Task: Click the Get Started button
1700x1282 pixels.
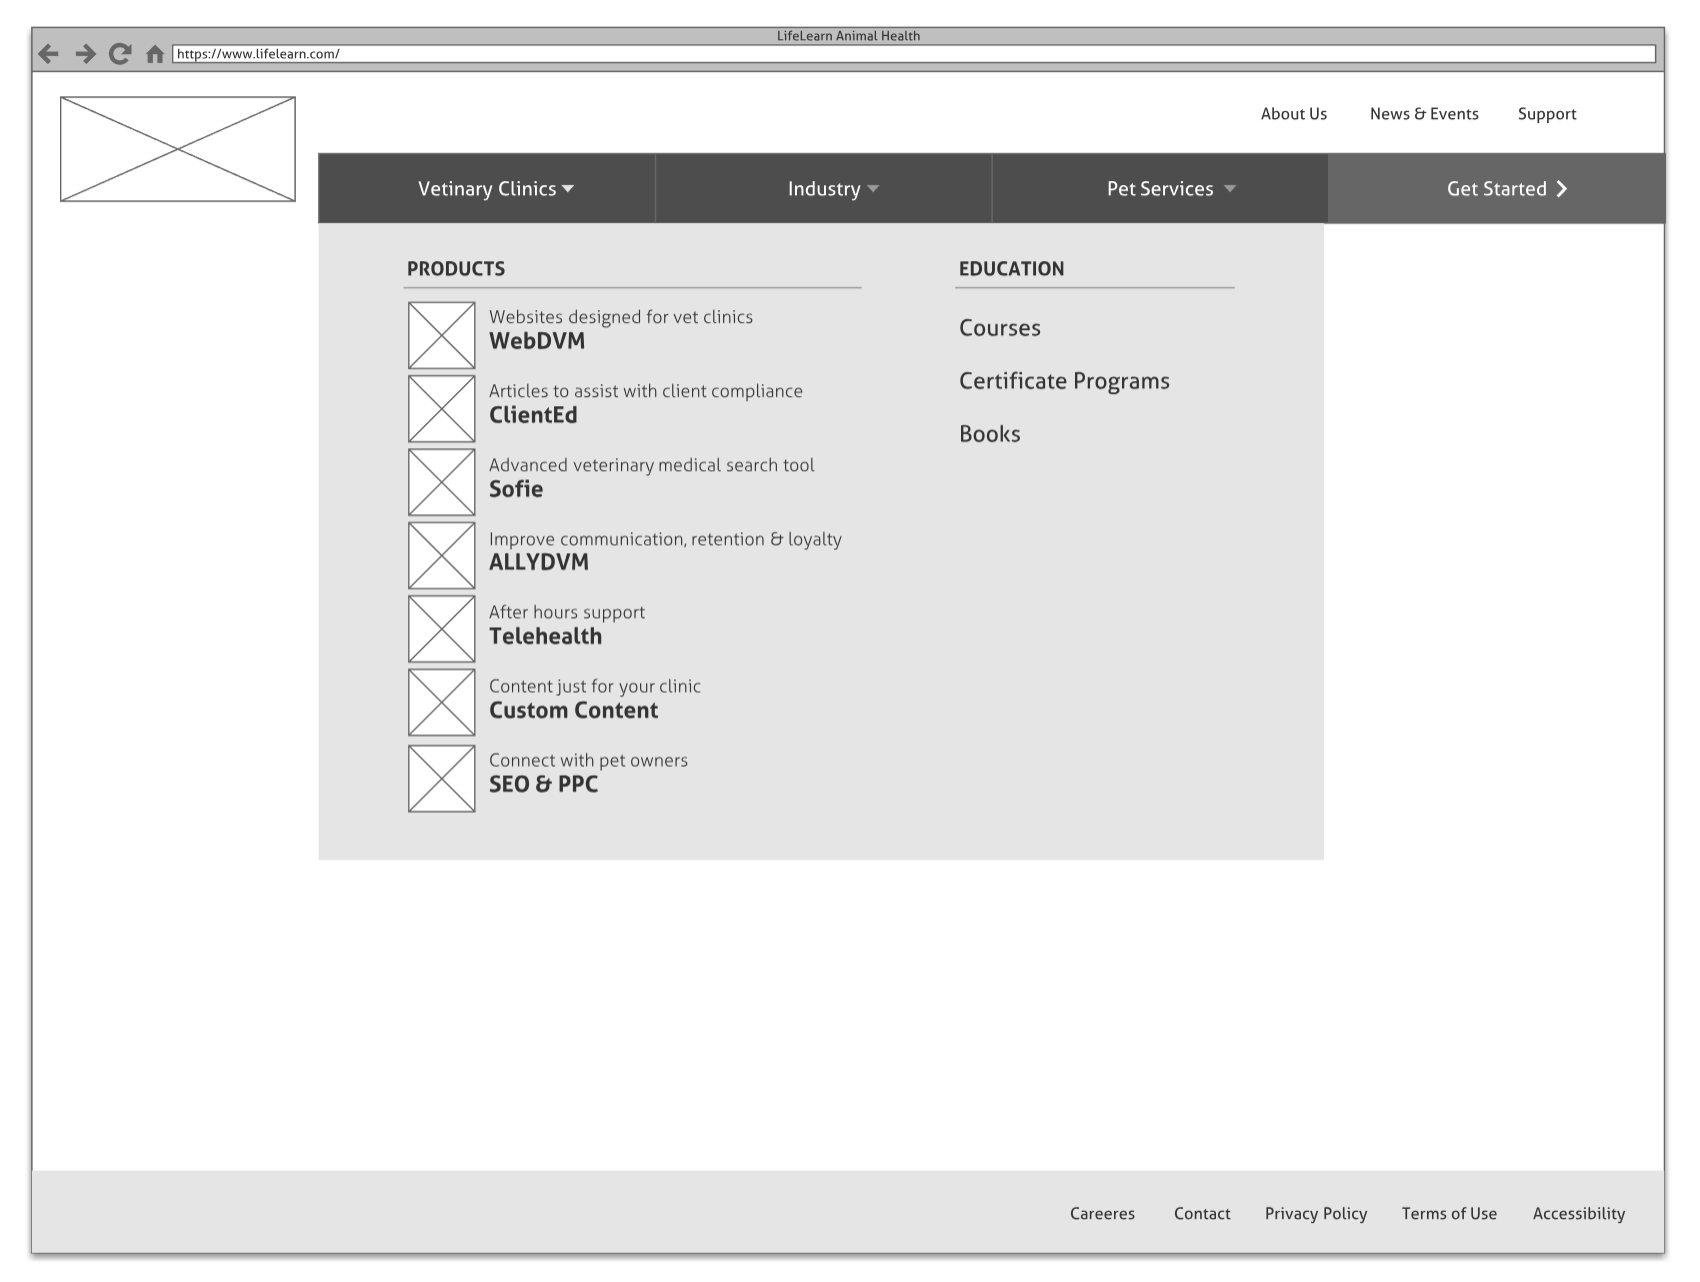Action: click(x=1496, y=189)
